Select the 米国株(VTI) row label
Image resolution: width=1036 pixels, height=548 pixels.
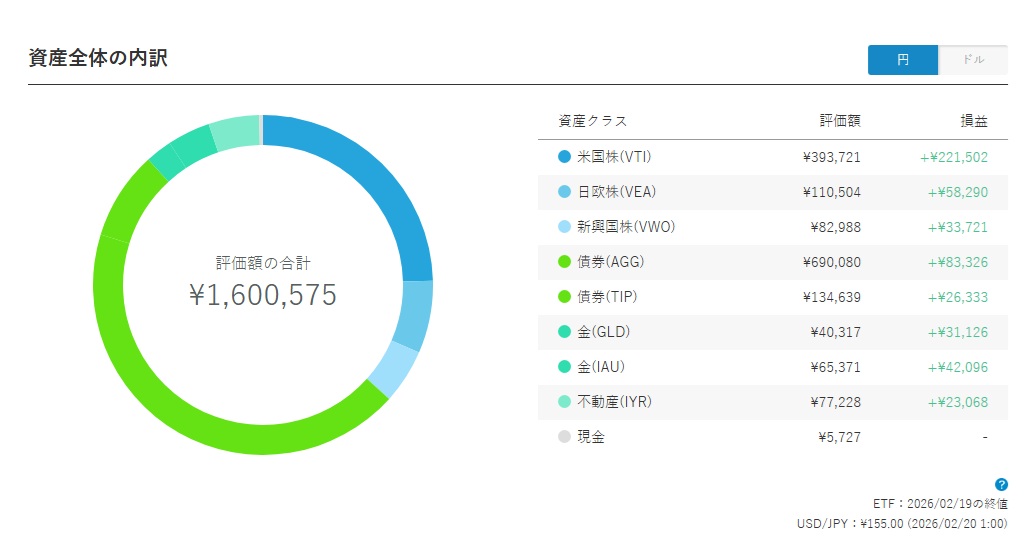point(614,157)
